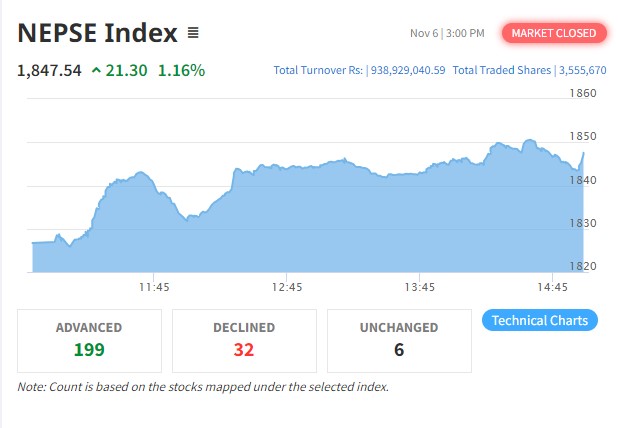Click the 13:45 time axis label

419,287
